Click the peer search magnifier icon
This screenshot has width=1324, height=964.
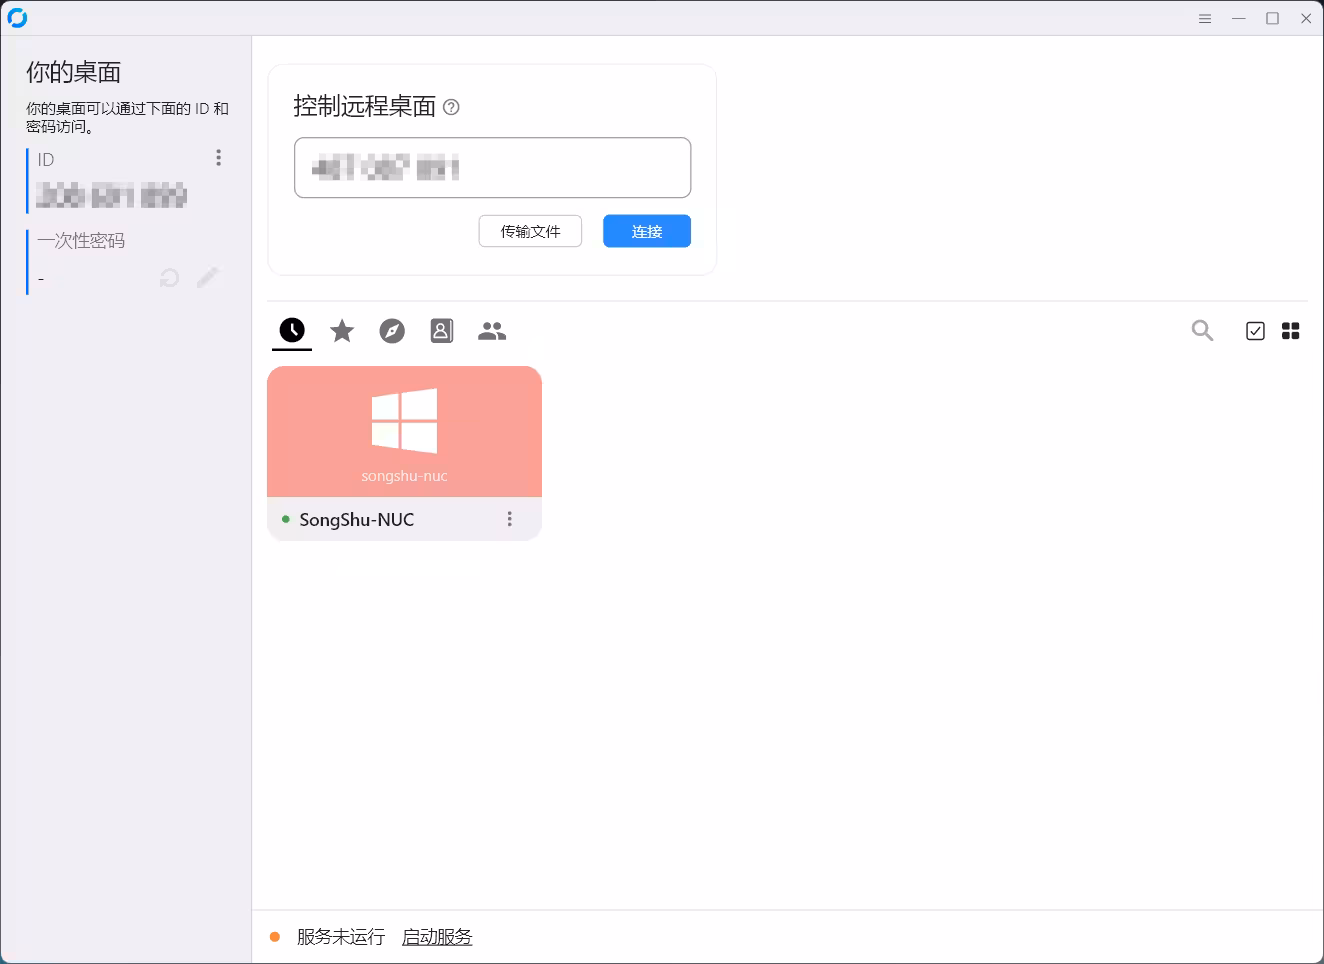(1202, 331)
